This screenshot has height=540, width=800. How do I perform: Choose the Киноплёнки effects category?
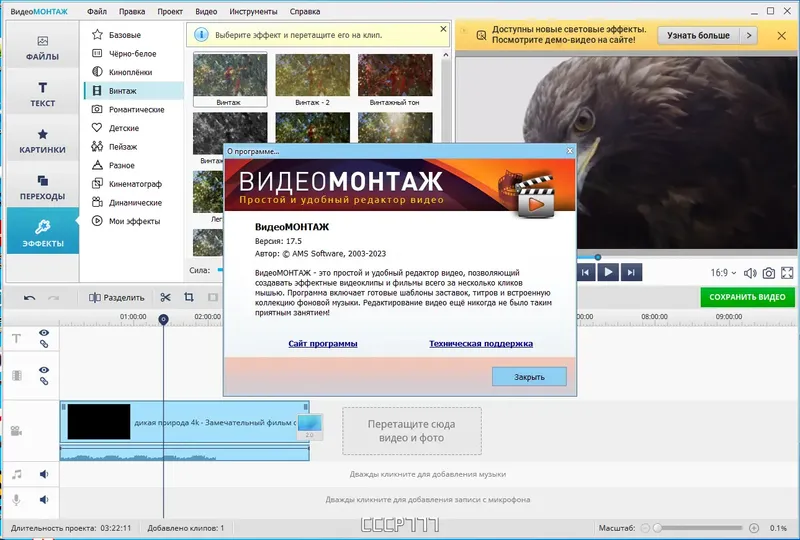coord(133,72)
